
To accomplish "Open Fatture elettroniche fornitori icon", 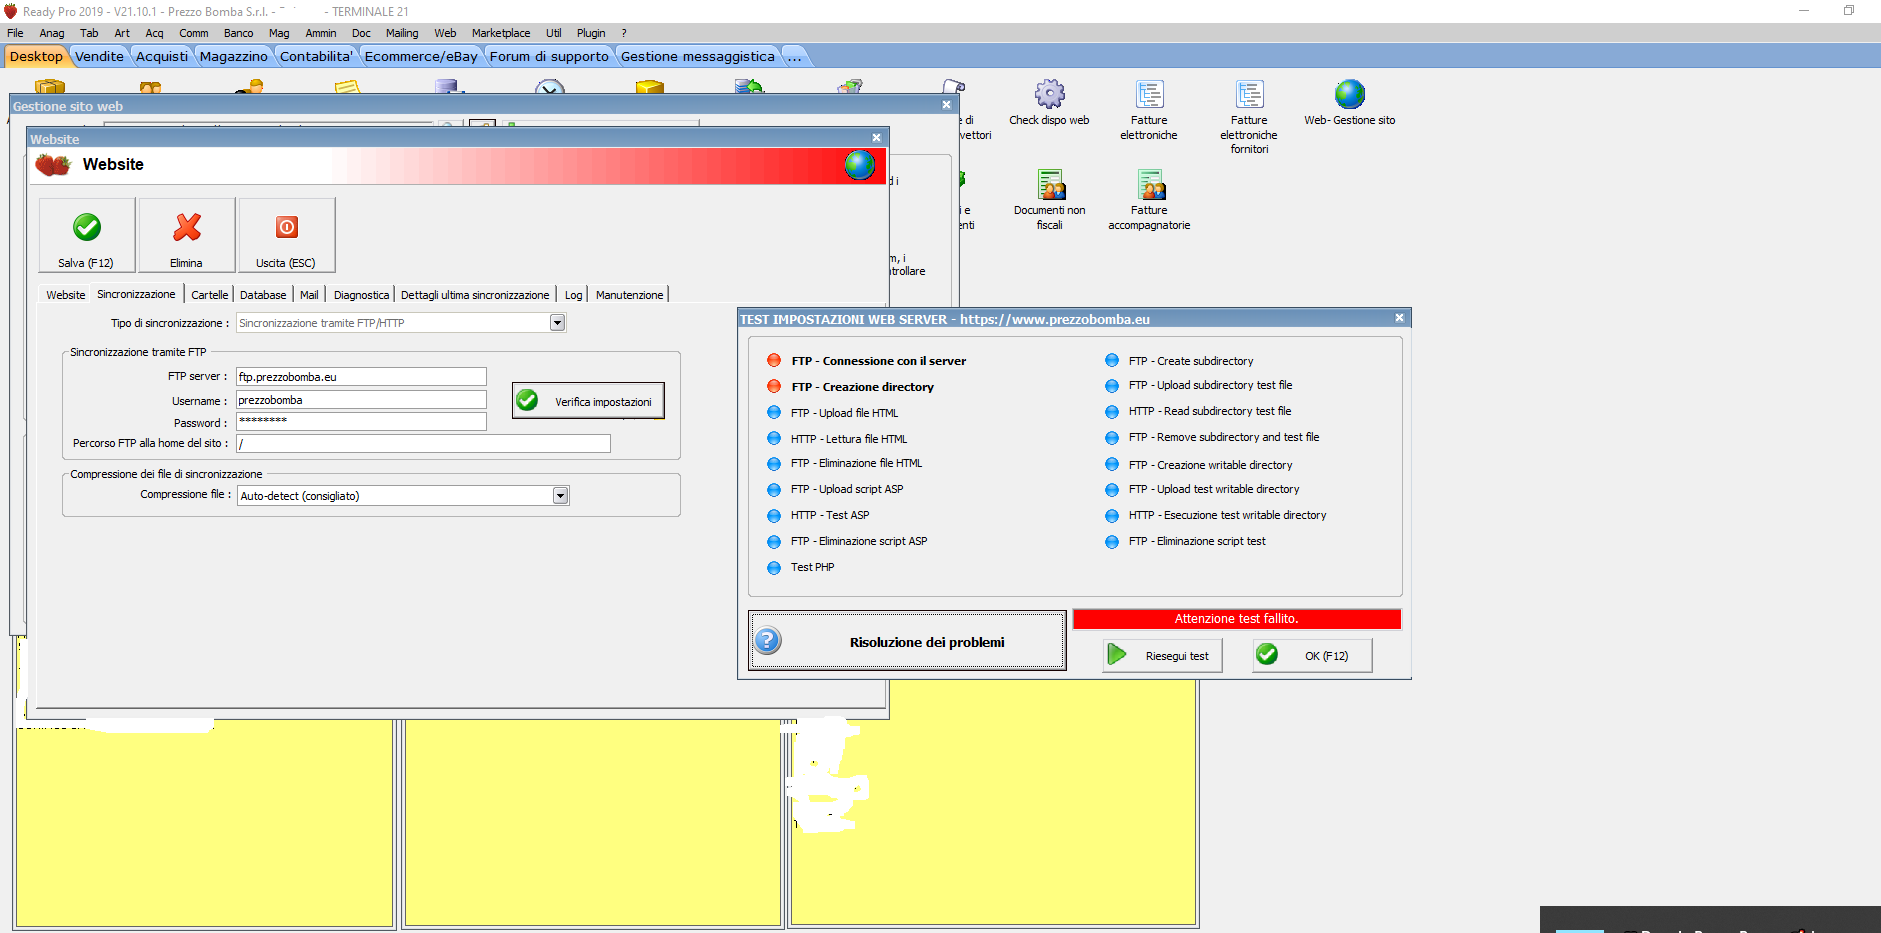I will click(x=1249, y=117).
